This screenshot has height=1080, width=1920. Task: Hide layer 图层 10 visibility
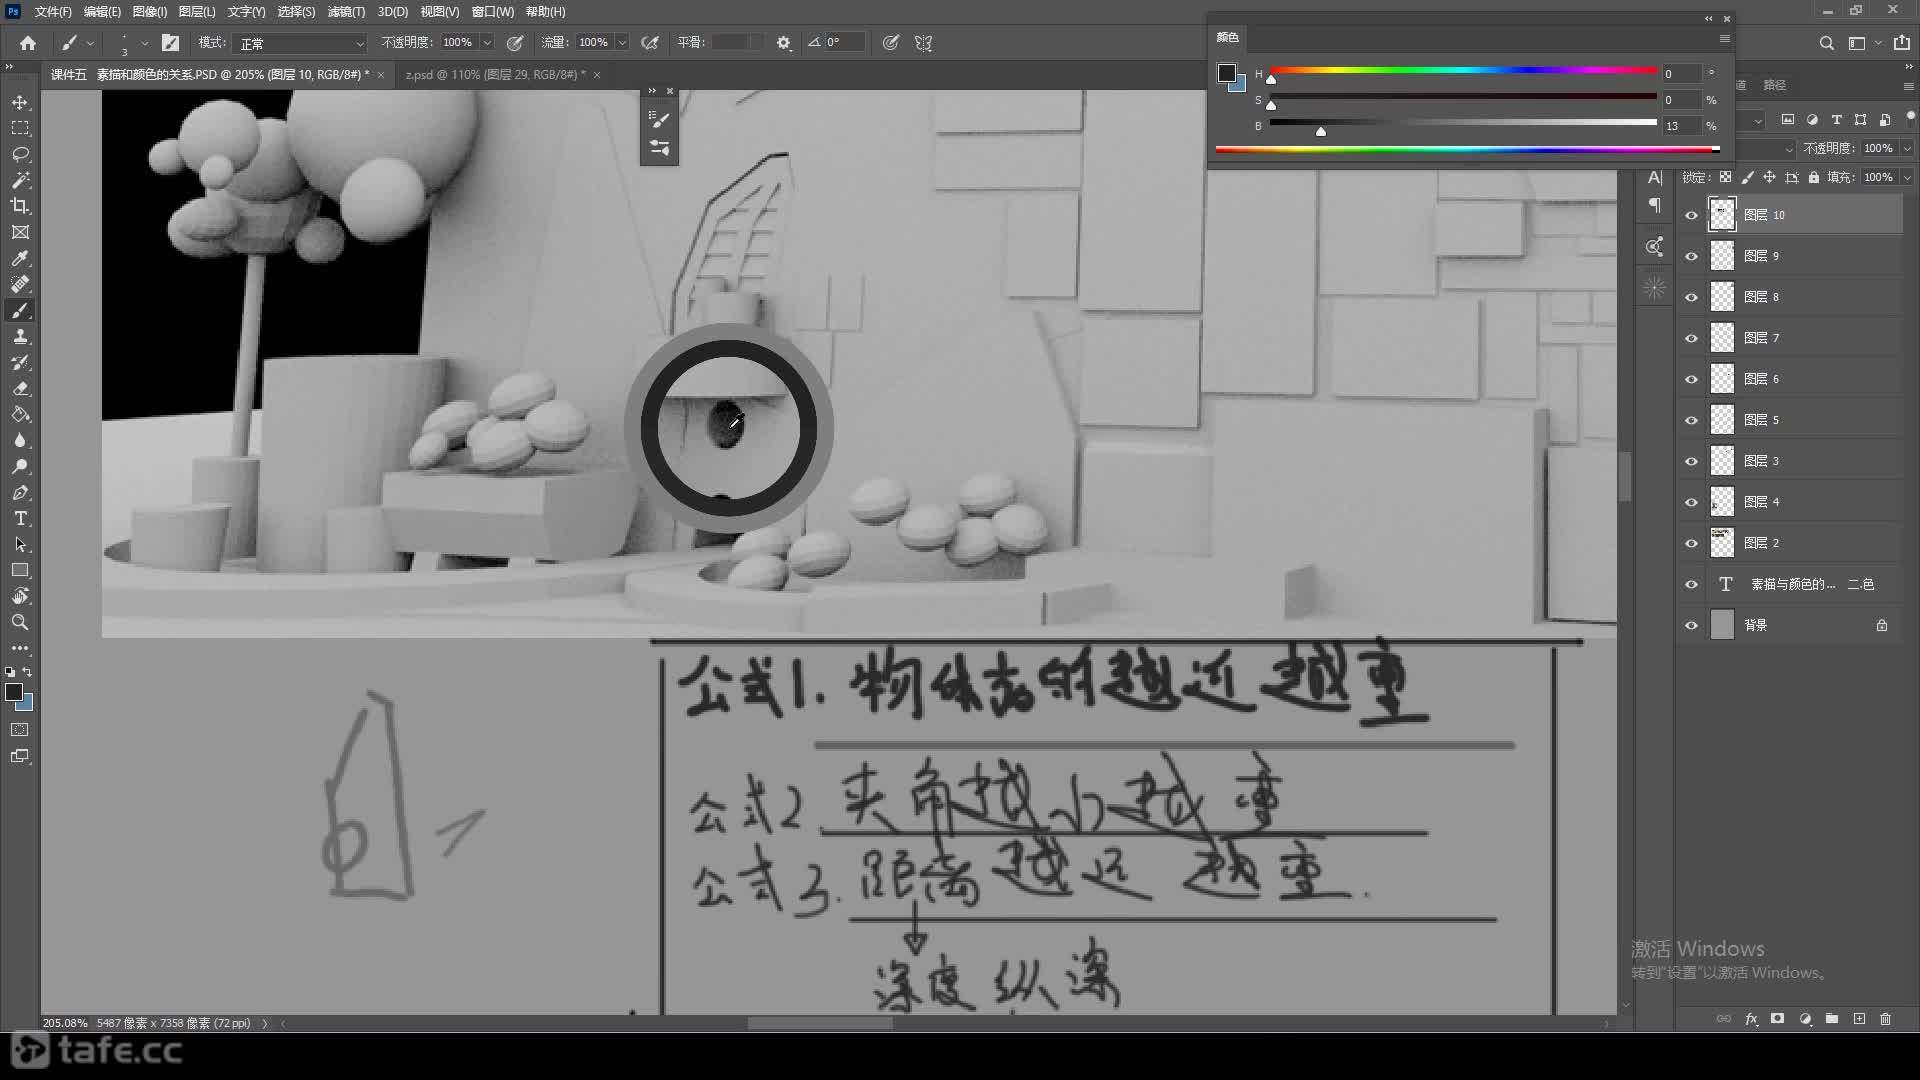click(x=1691, y=215)
